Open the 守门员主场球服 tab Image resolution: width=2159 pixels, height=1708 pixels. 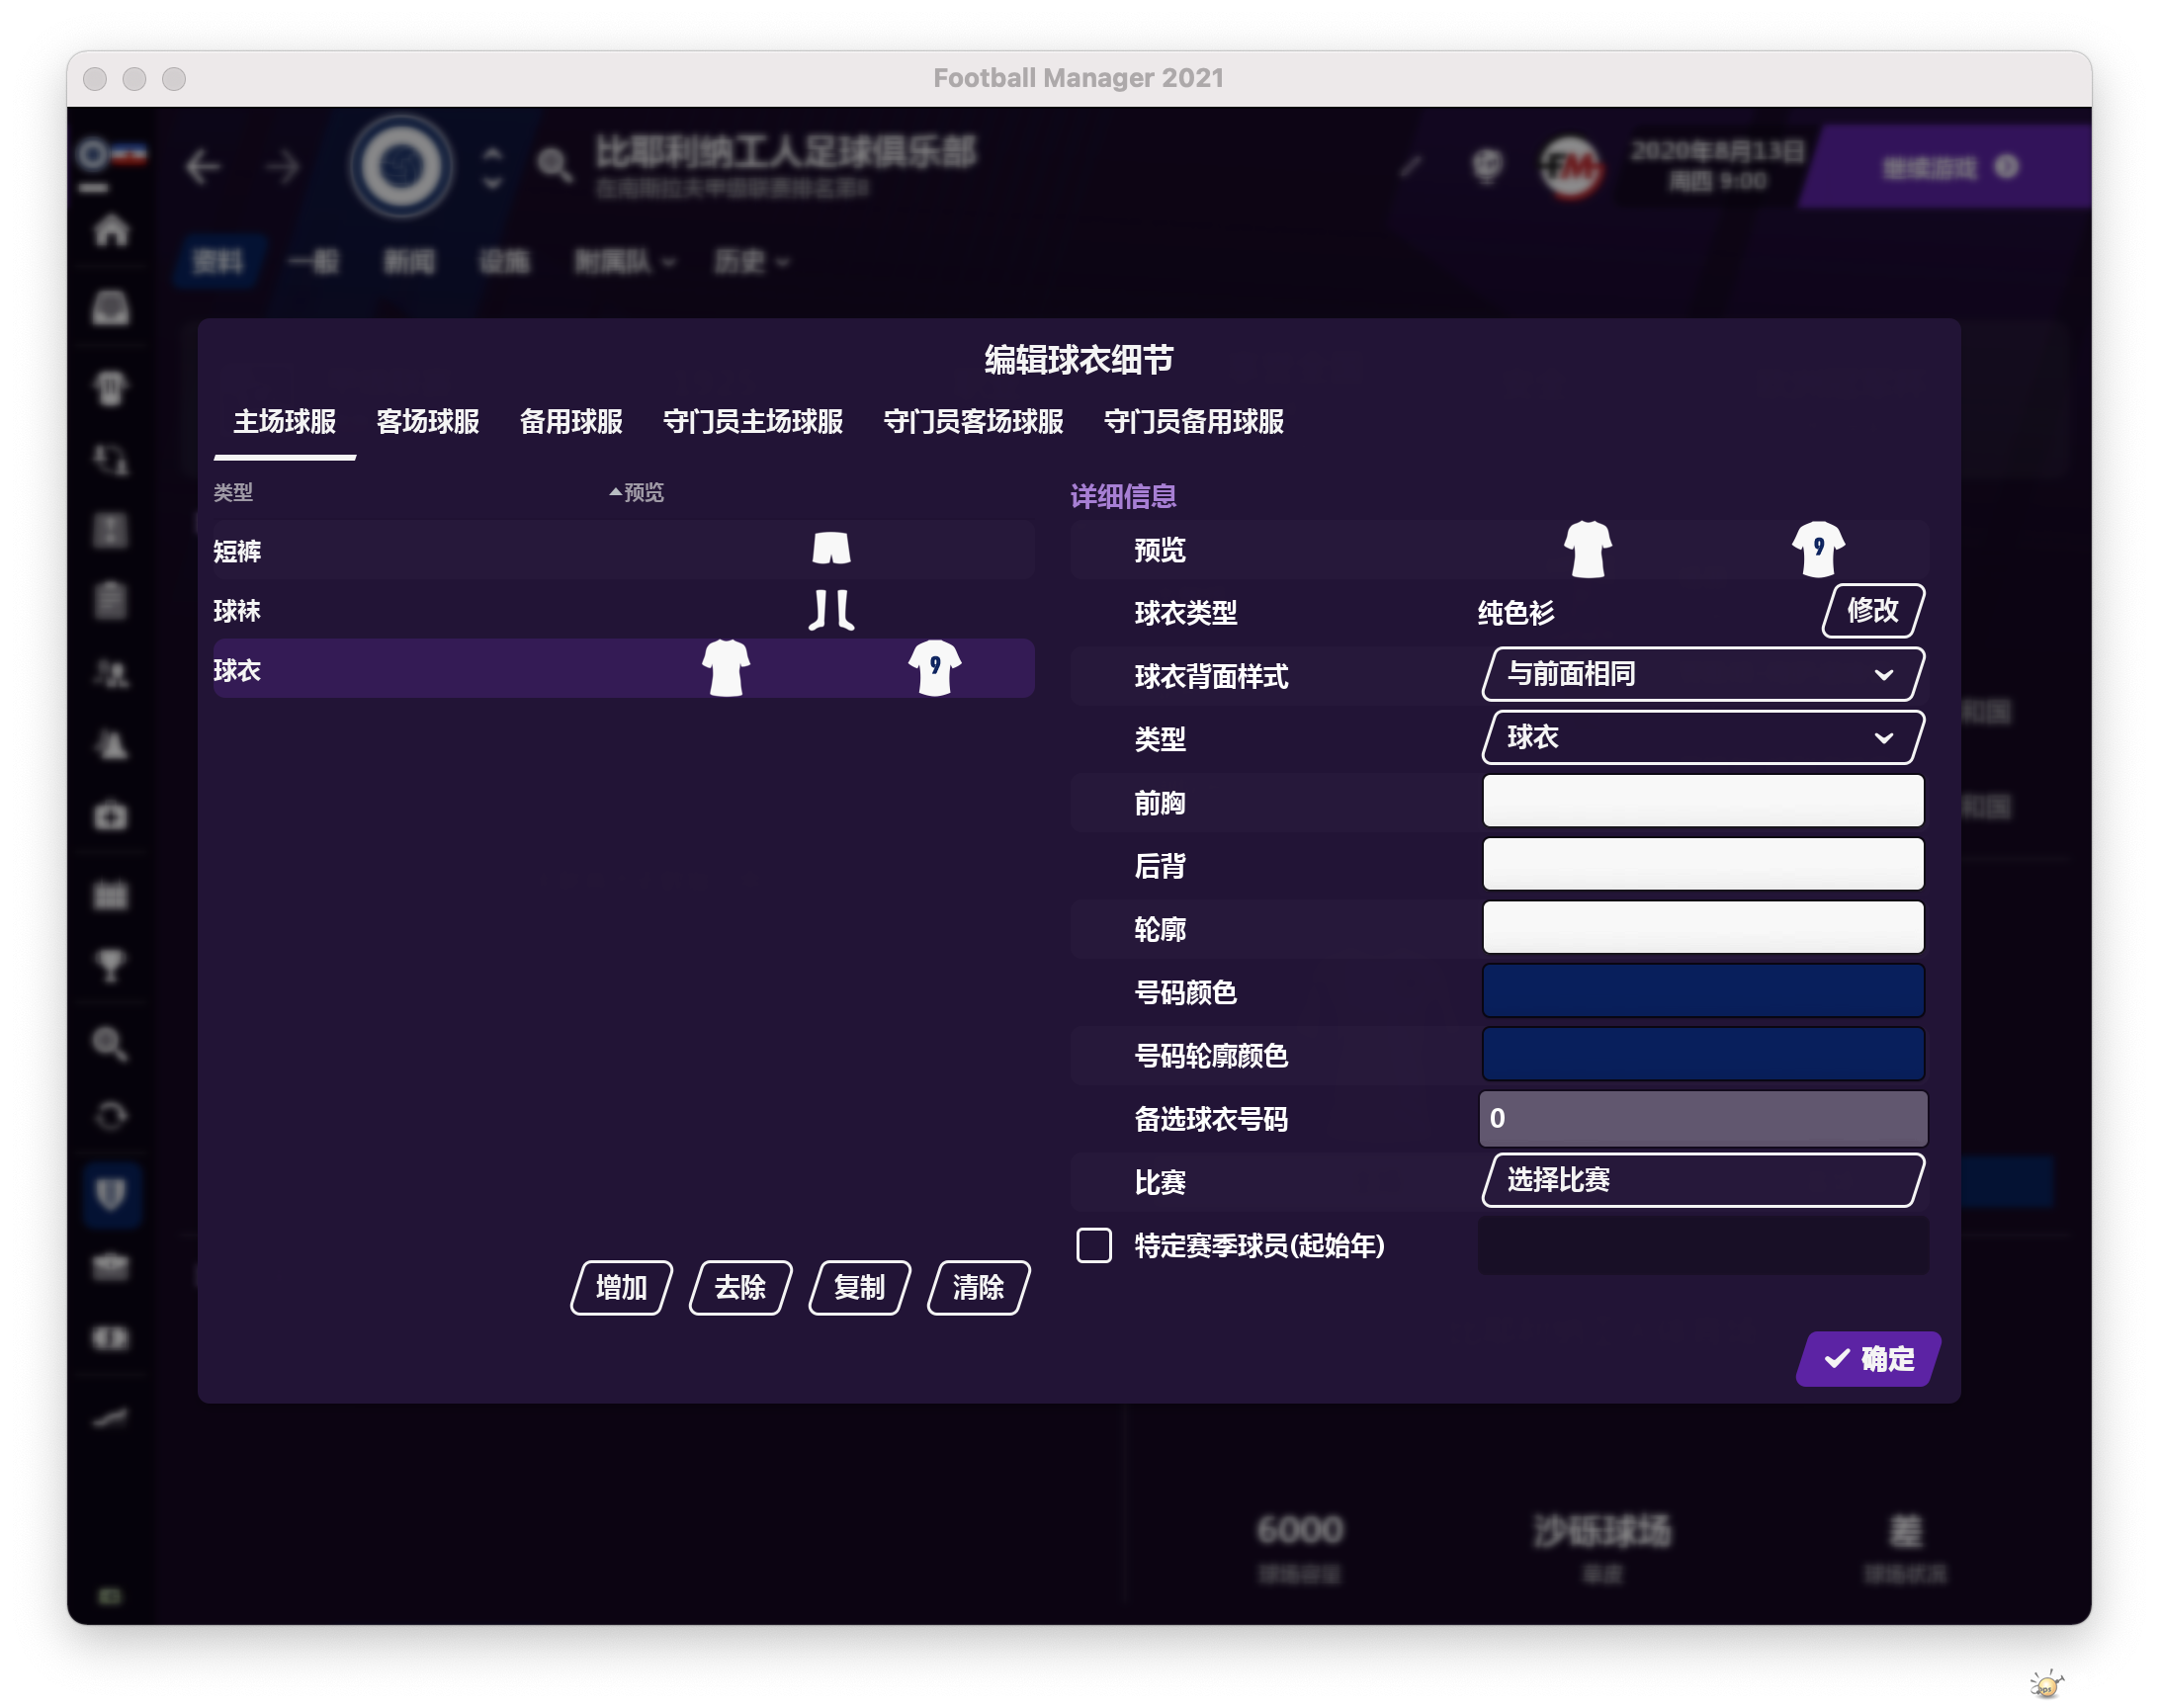coord(752,421)
